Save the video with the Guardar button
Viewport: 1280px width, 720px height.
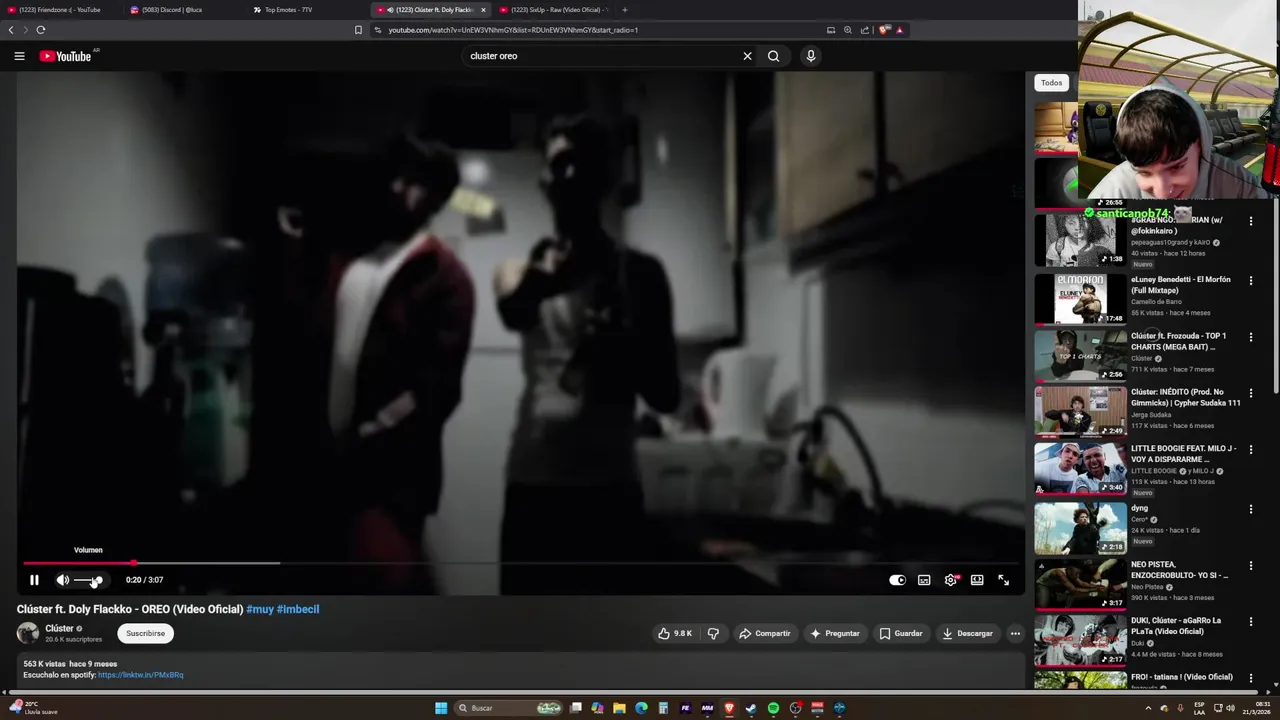click(x=901, y=633)
